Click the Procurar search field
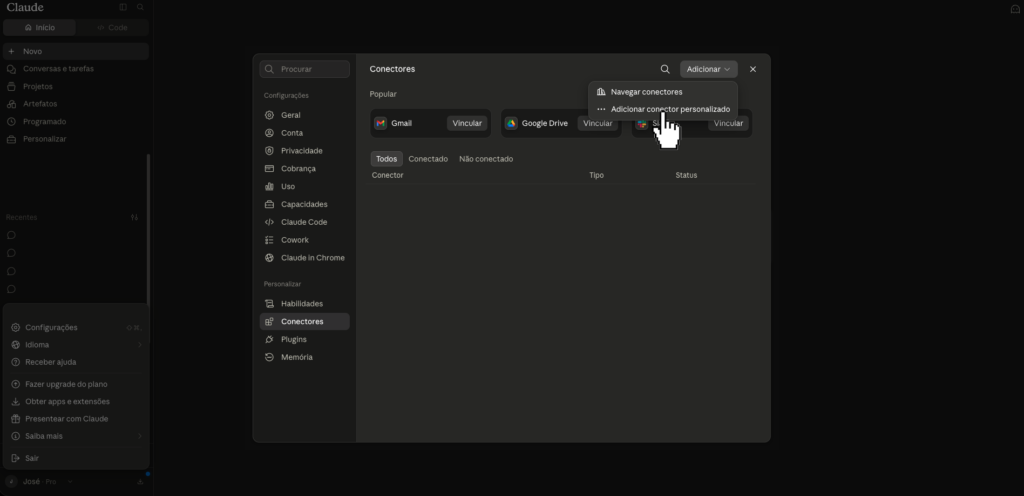This screenshot has width=1024, height=496. pyautogui.click(x=305, y=69)
